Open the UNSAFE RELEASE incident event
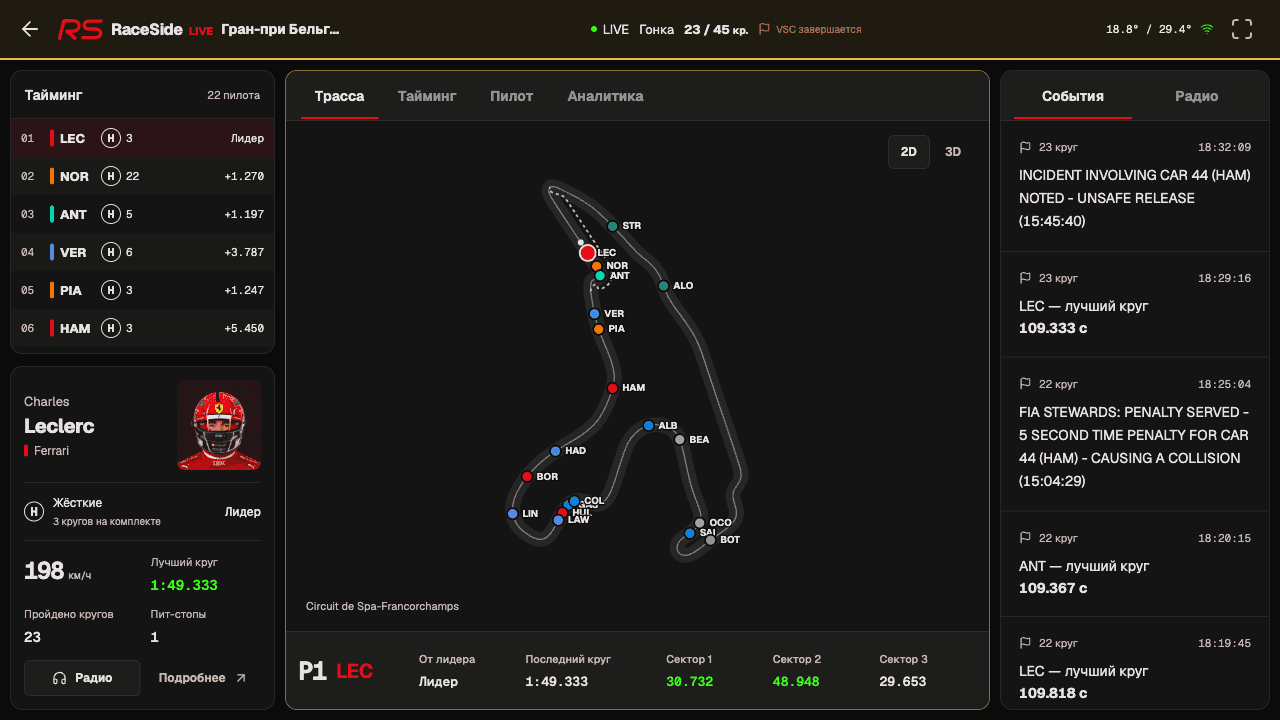 point(1135,186)
